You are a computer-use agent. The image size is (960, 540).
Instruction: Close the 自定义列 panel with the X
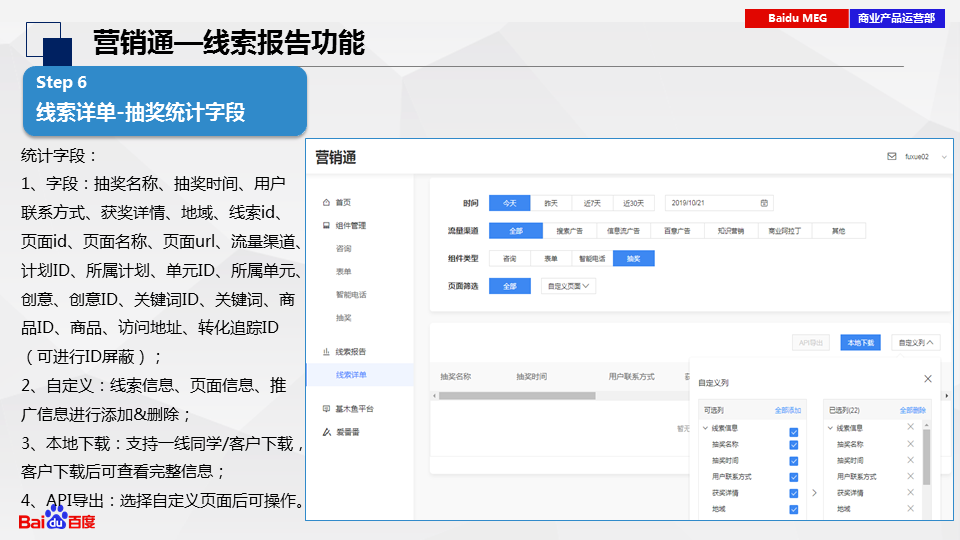coord(928,379)
